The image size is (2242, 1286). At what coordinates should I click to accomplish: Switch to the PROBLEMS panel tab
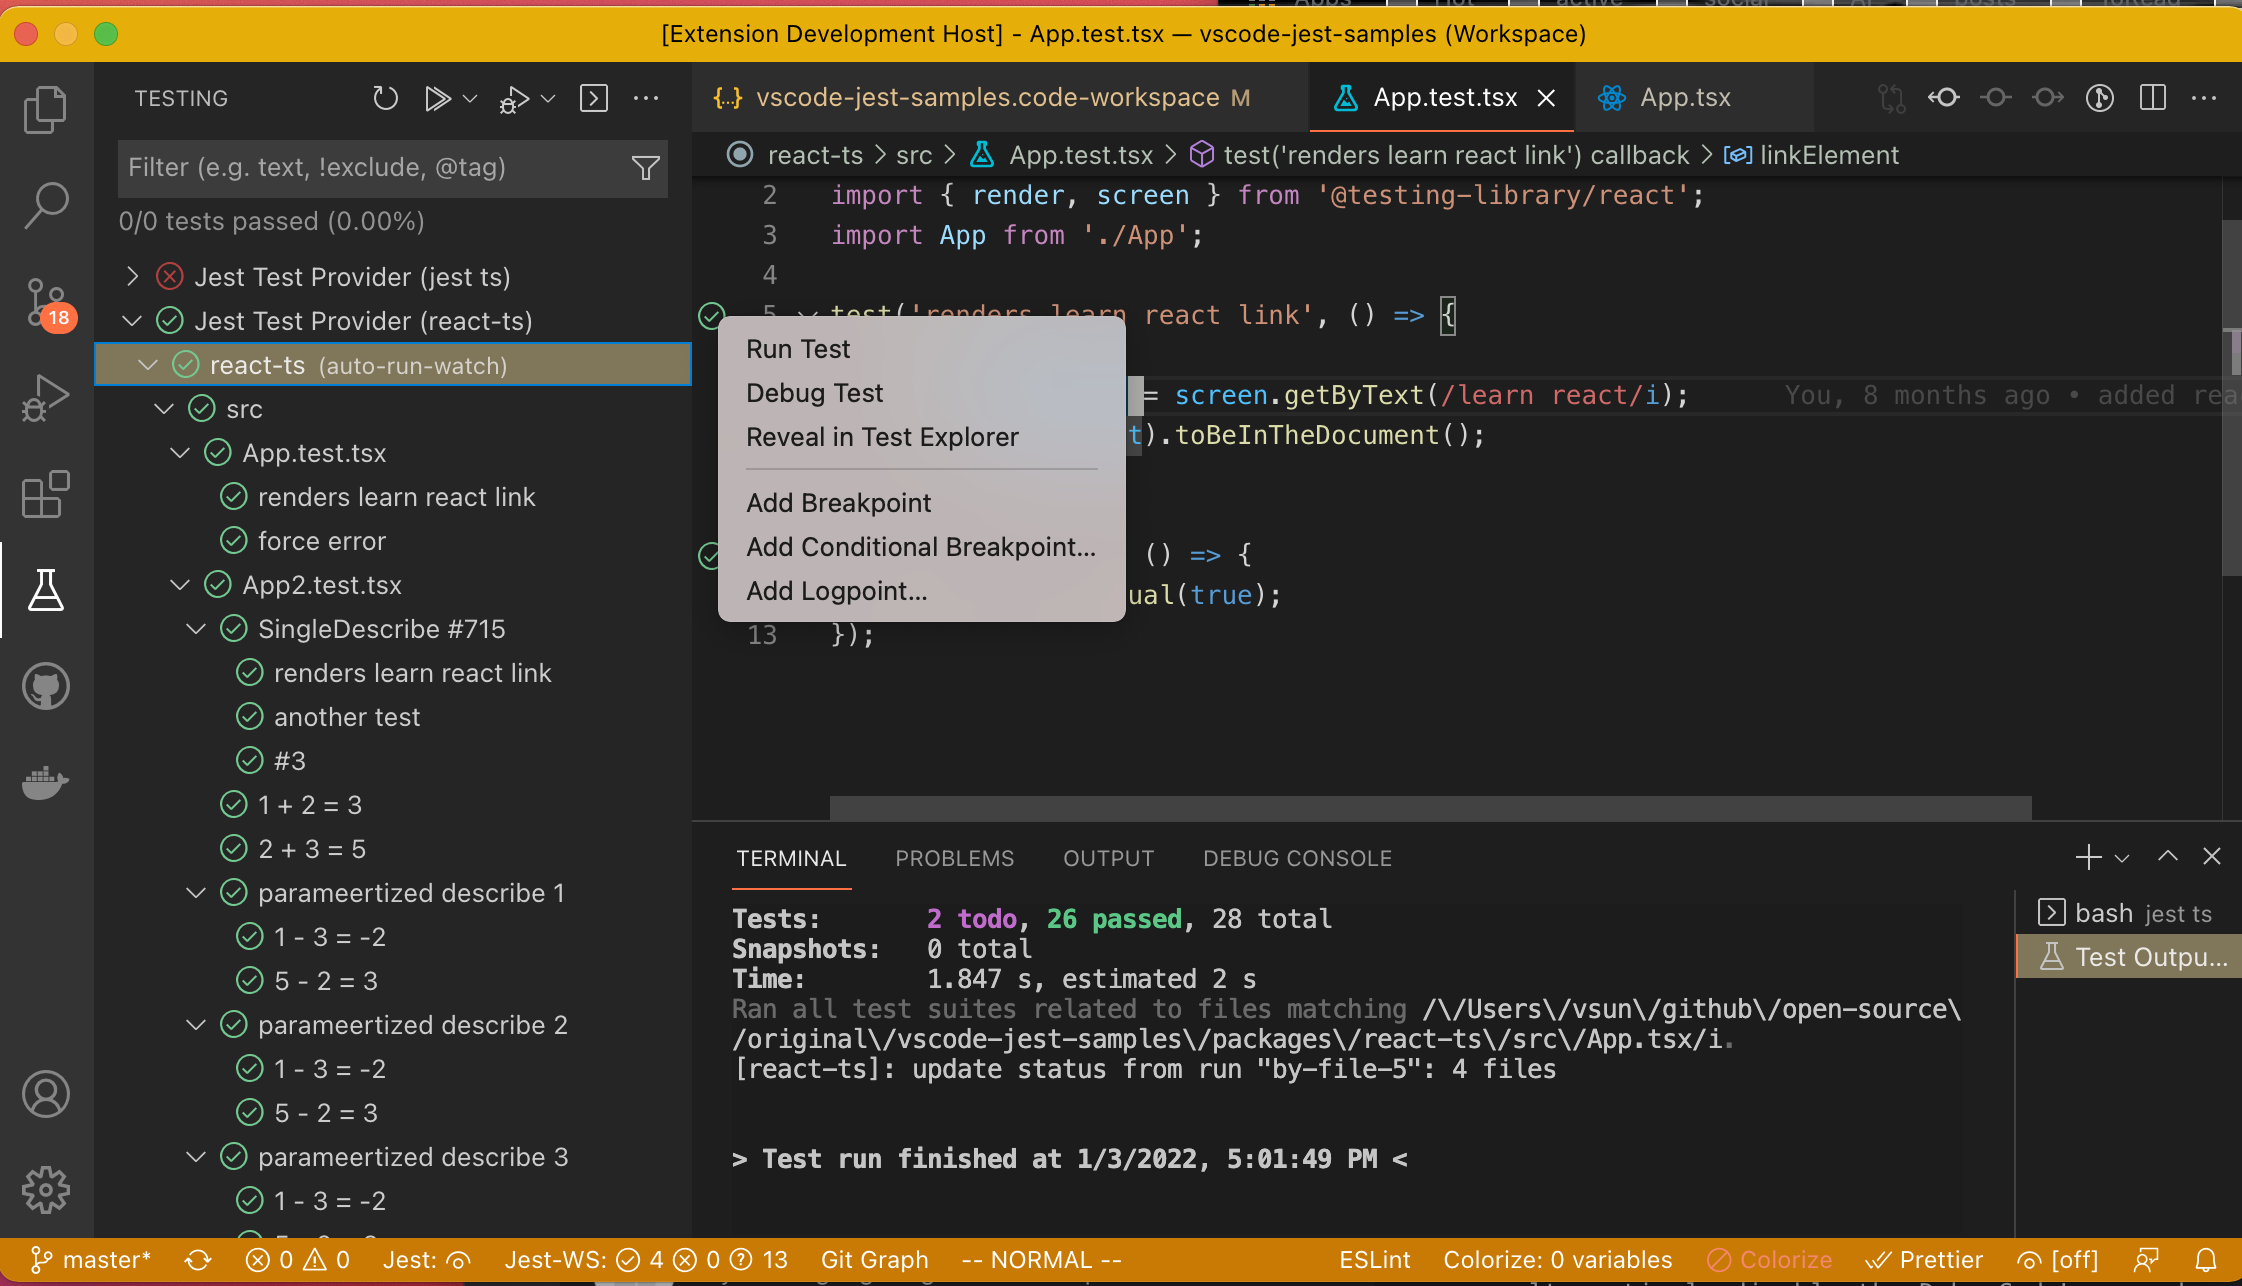click(x=954, y=858)
